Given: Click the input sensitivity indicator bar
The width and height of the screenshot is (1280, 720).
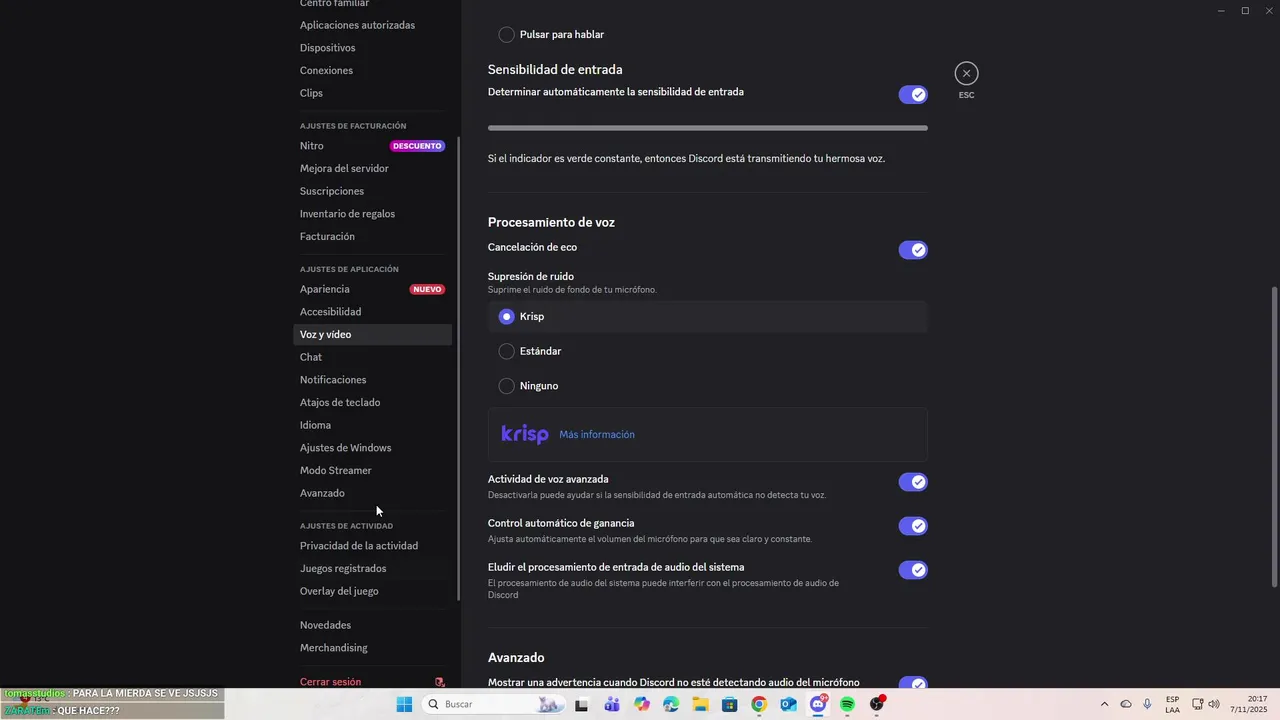Looking at the screenshot, I should (708, 128).
